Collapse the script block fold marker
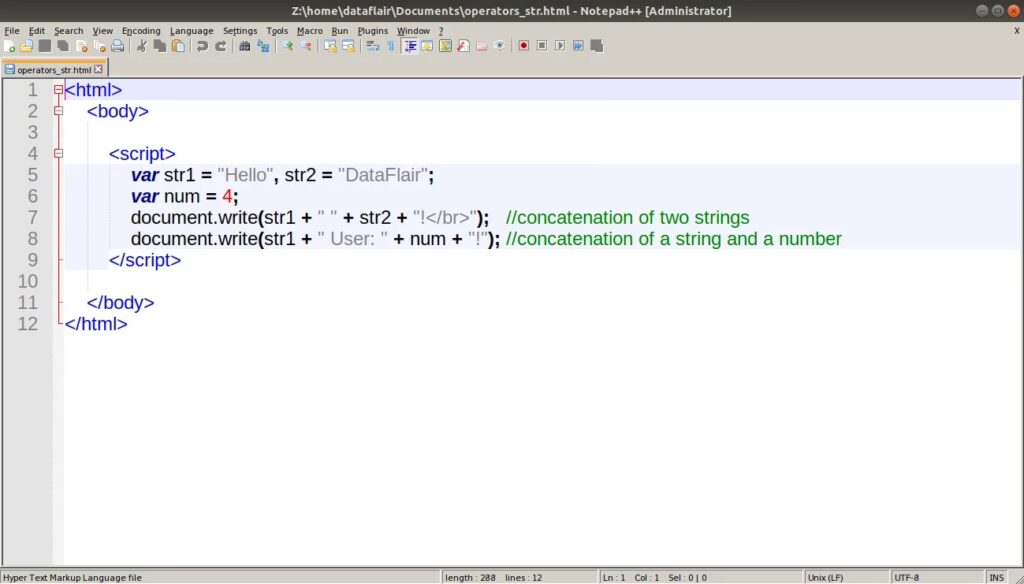This screenshot has height=584, width=1024. pyautogui.click(x=58, y=153)
